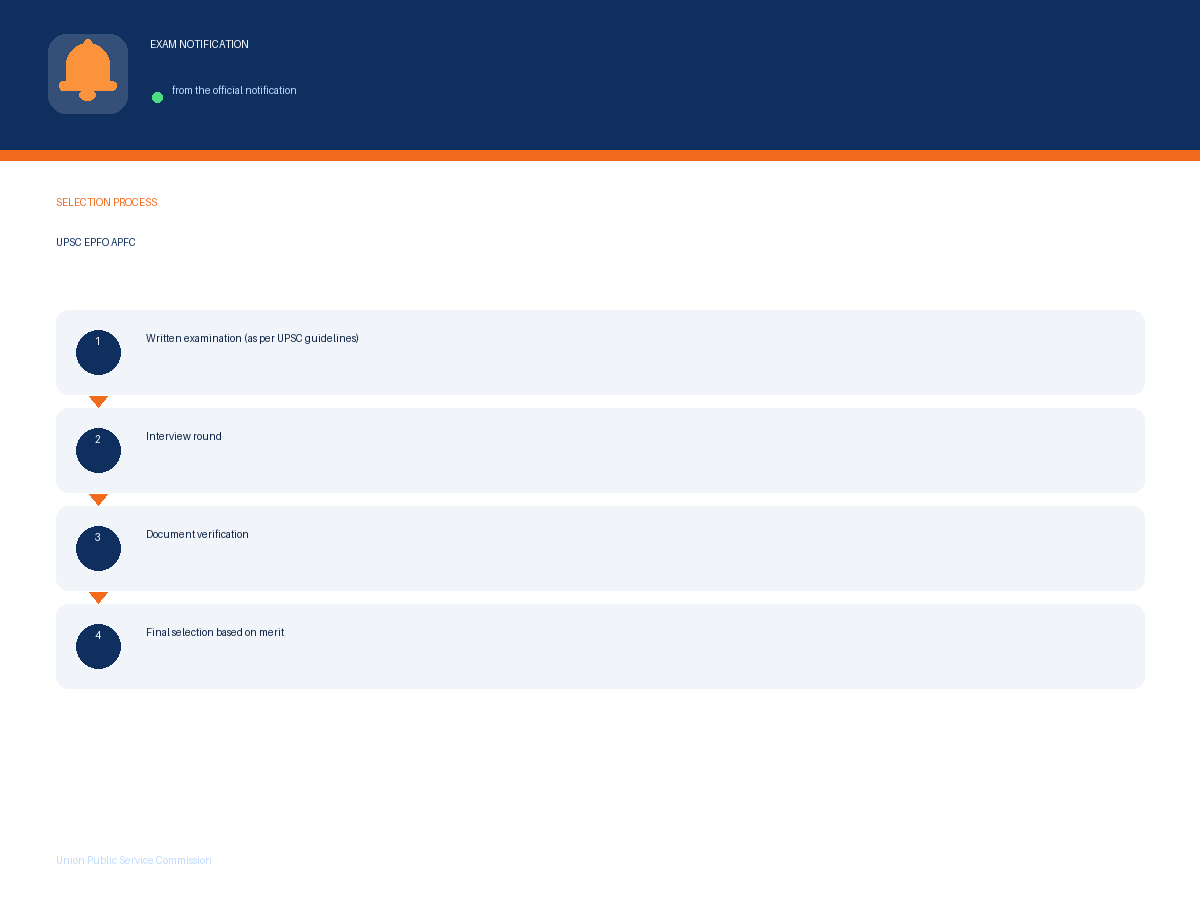Click 'from the official notification' text
This screenshot has height=900, width=1200.
click(234, 90)
